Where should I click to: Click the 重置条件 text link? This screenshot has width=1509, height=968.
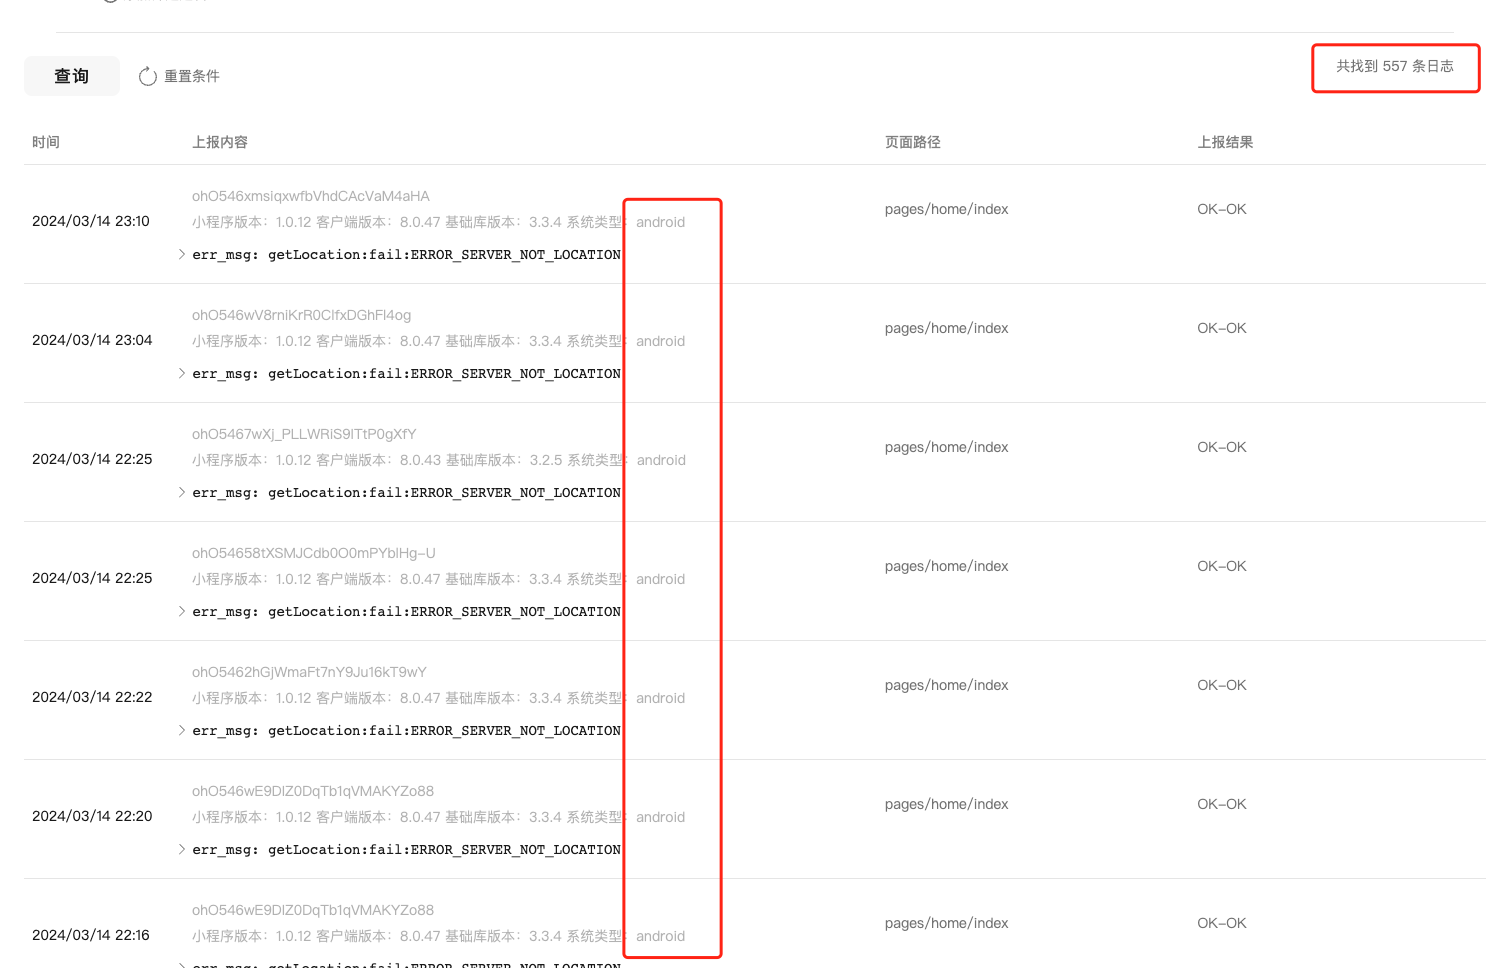(192, 76)
